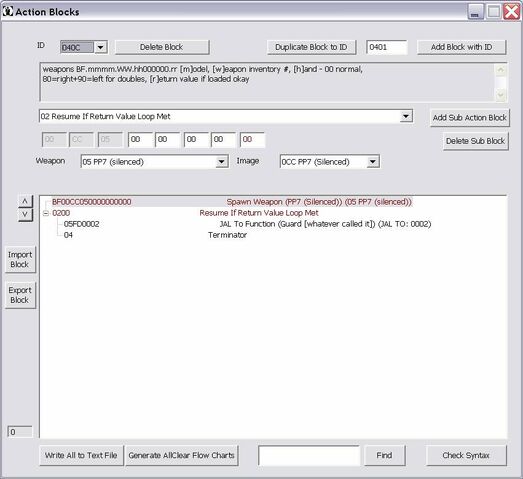
Task: Click inside the weapons description text area
Action: [267, 82]
